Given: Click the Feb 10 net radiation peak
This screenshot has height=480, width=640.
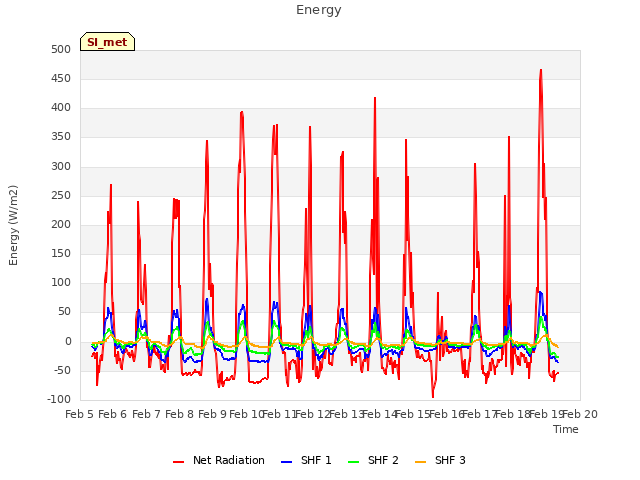Looking at the screenshot, I should coord(242,112).
